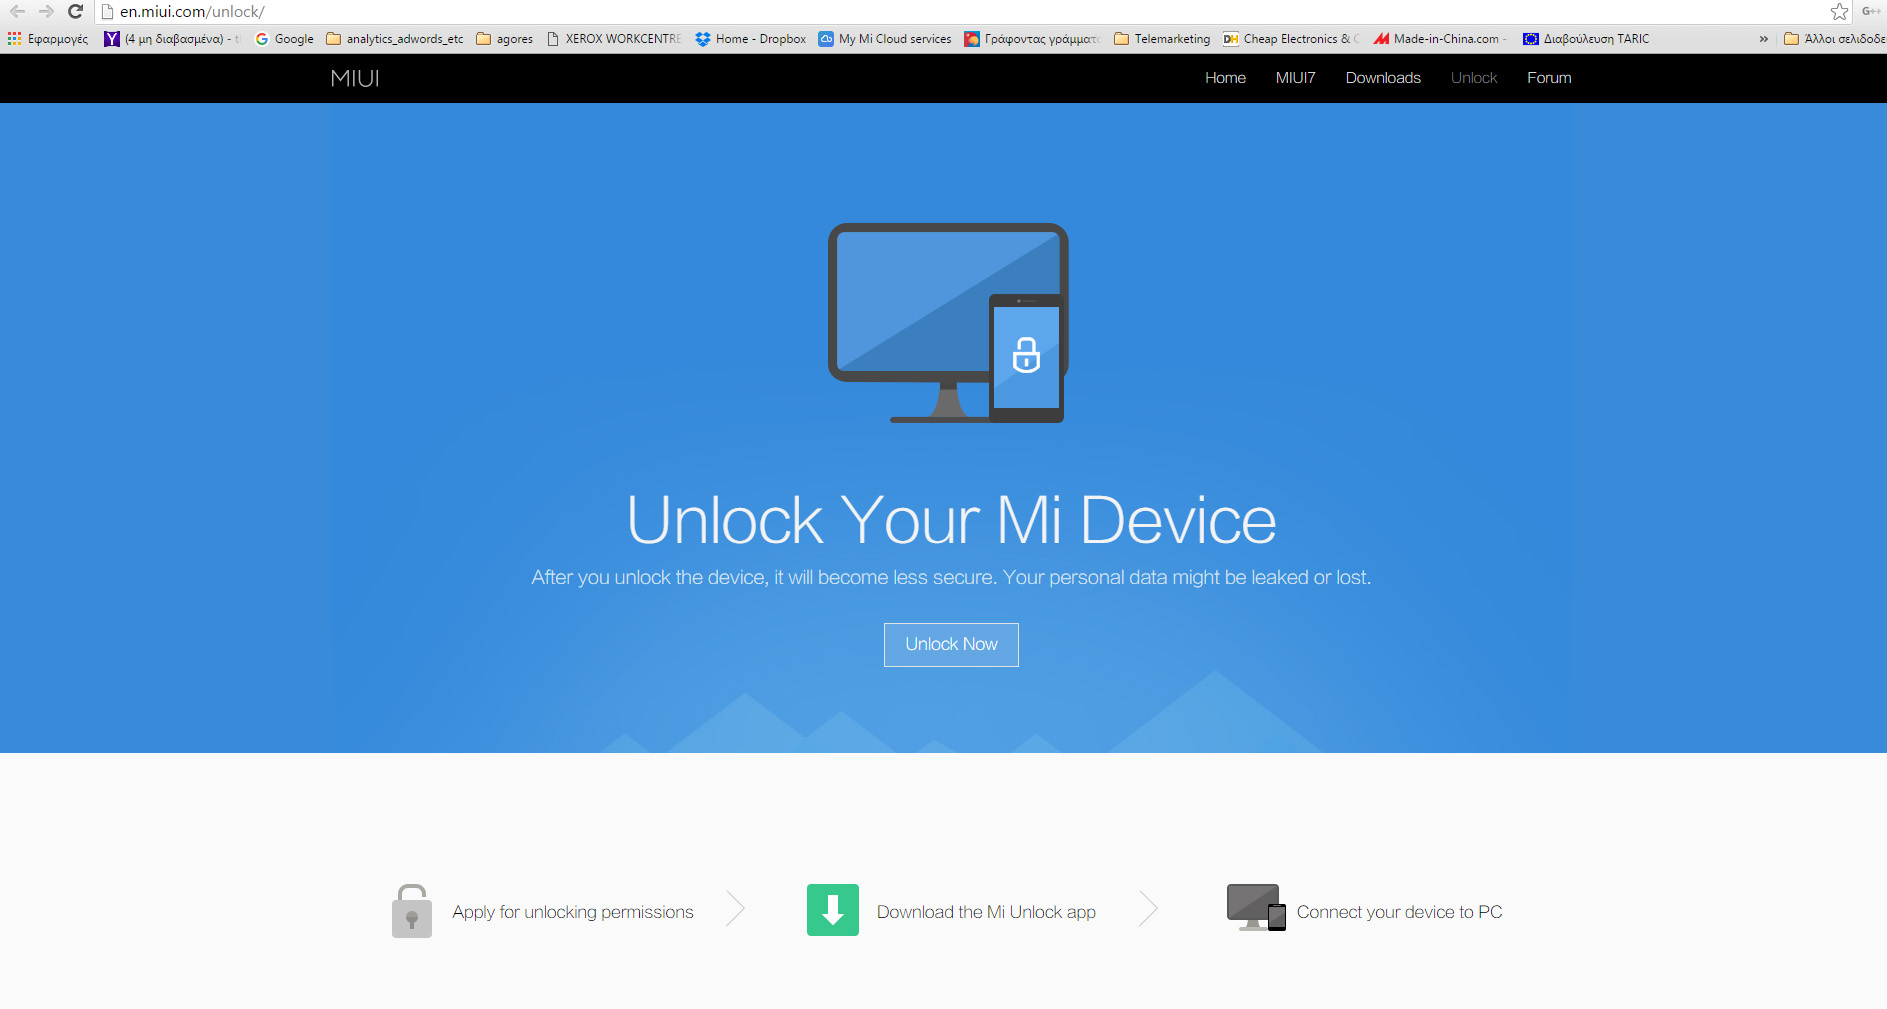Viewport: 1887px width, 1009px height.
Task: Open the Home - Dropbox bookmark
Action: (x=751, y=39)
